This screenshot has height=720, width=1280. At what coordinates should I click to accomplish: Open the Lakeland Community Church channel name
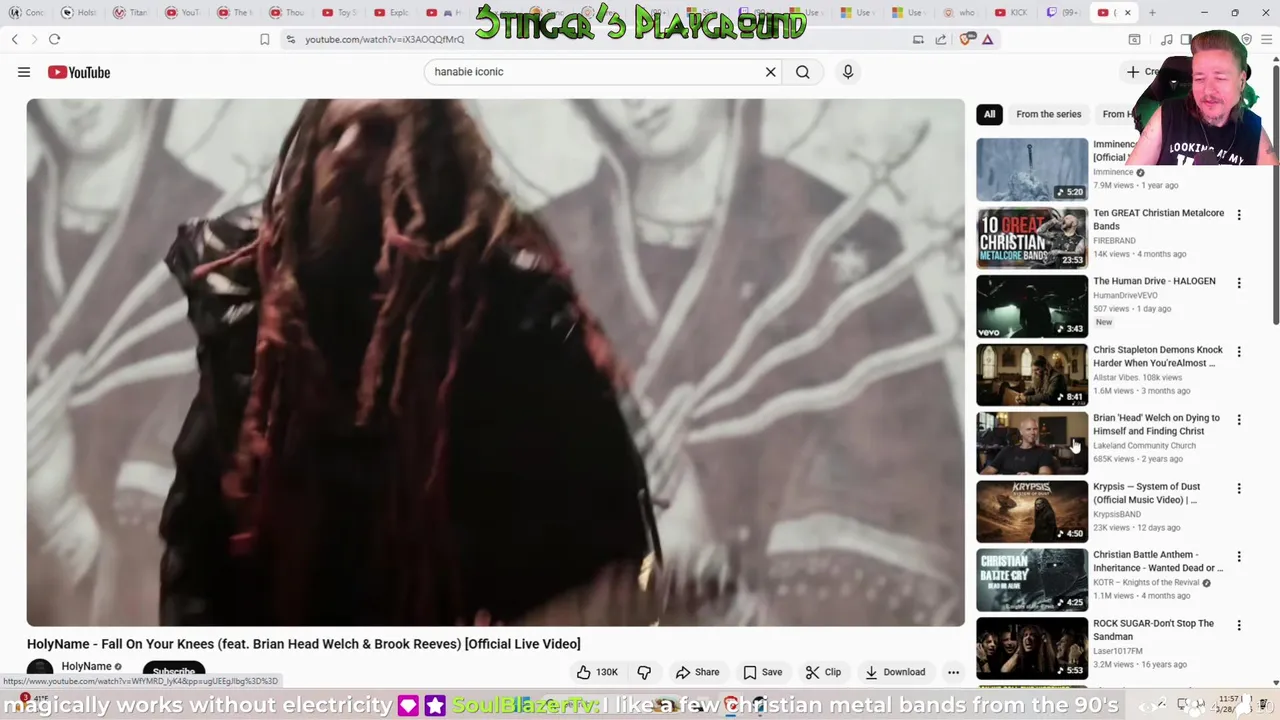pyautogui.click(x=1144, y=446)
